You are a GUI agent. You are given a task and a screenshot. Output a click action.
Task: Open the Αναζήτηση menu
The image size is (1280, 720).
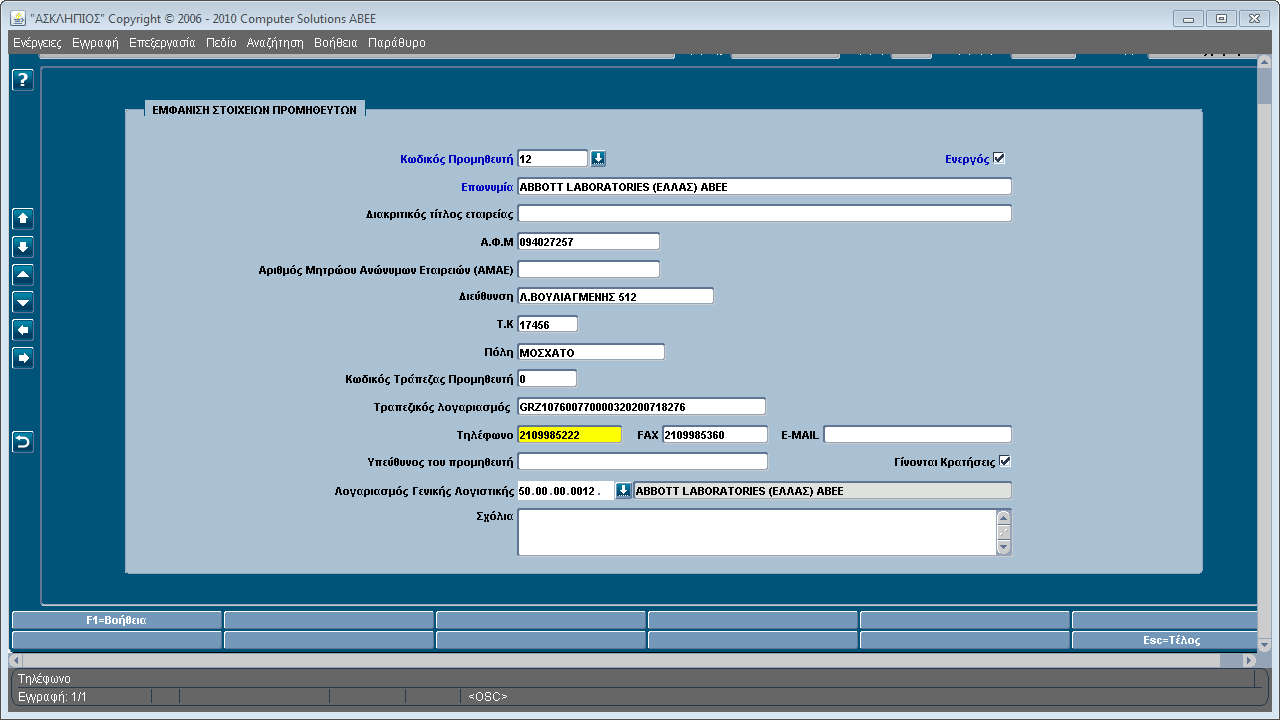click(x=275, y=43)
